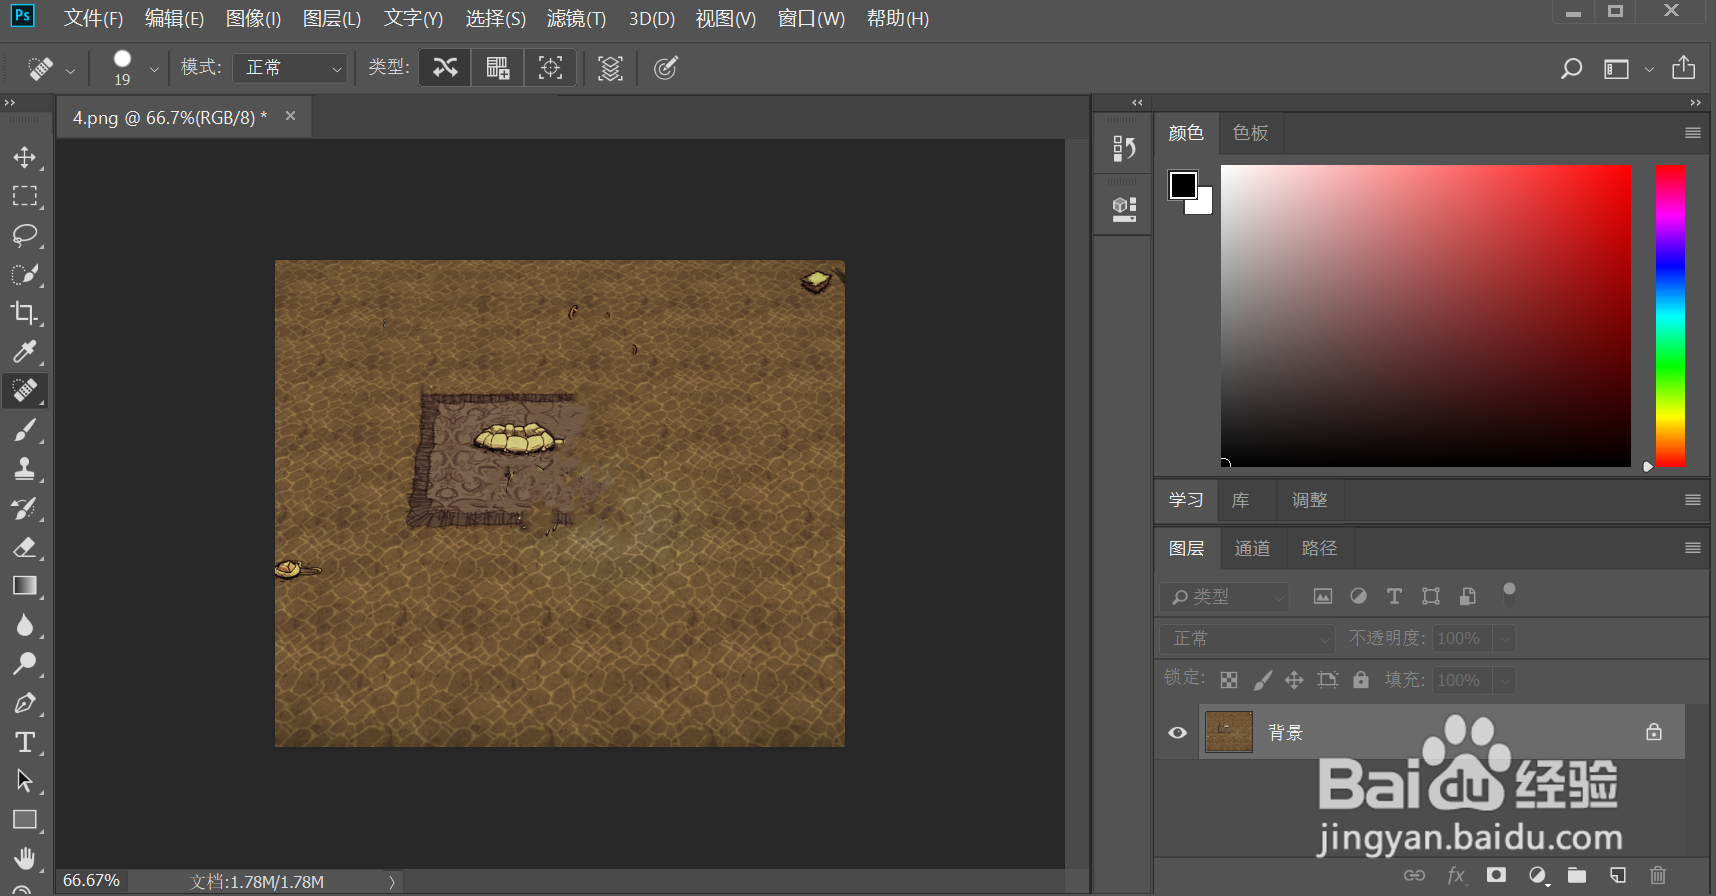Select the Rectangular Marquee tool

coord(25,196)
